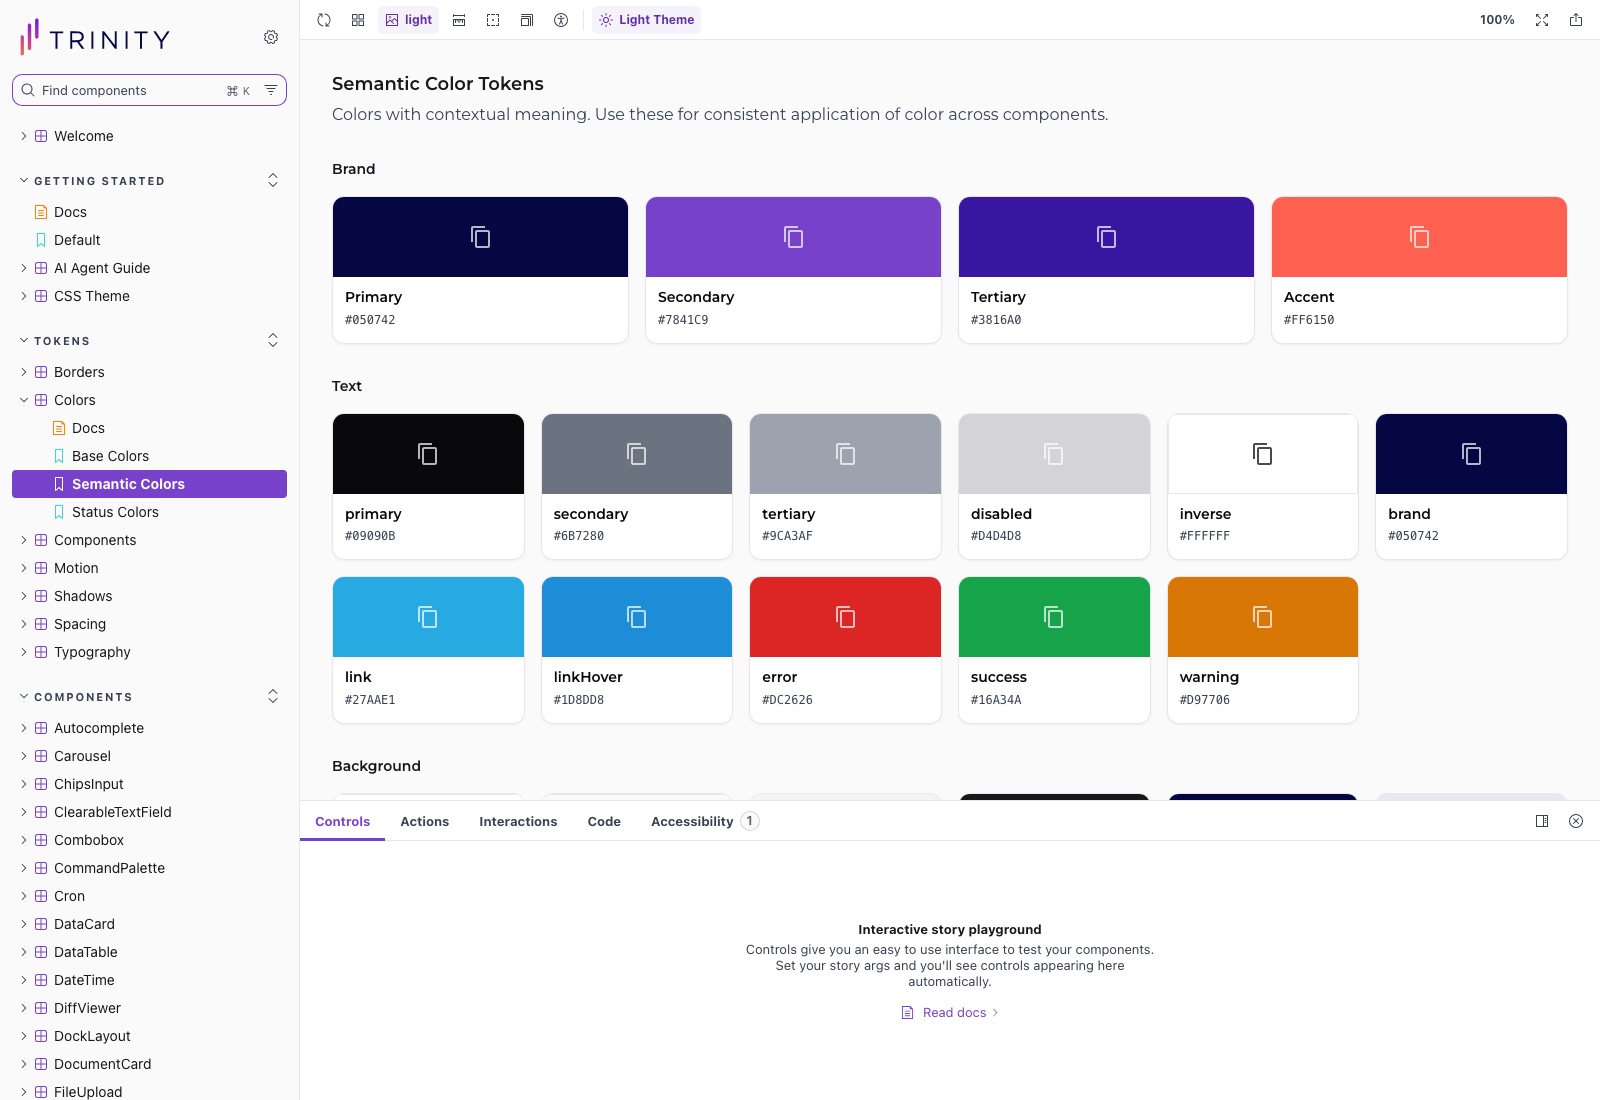Expand CSS Theme in the sidebar
1600x1100 pixels.
click(x=150, y=296)
